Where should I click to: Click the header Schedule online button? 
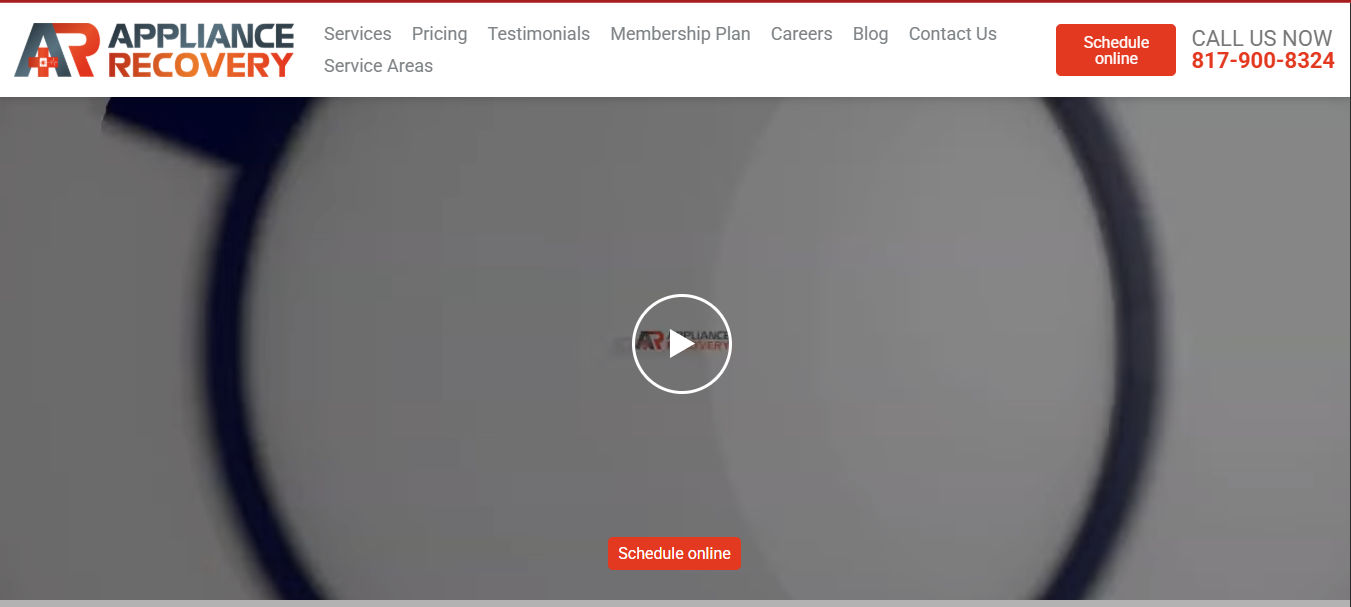click(1116, 50)
